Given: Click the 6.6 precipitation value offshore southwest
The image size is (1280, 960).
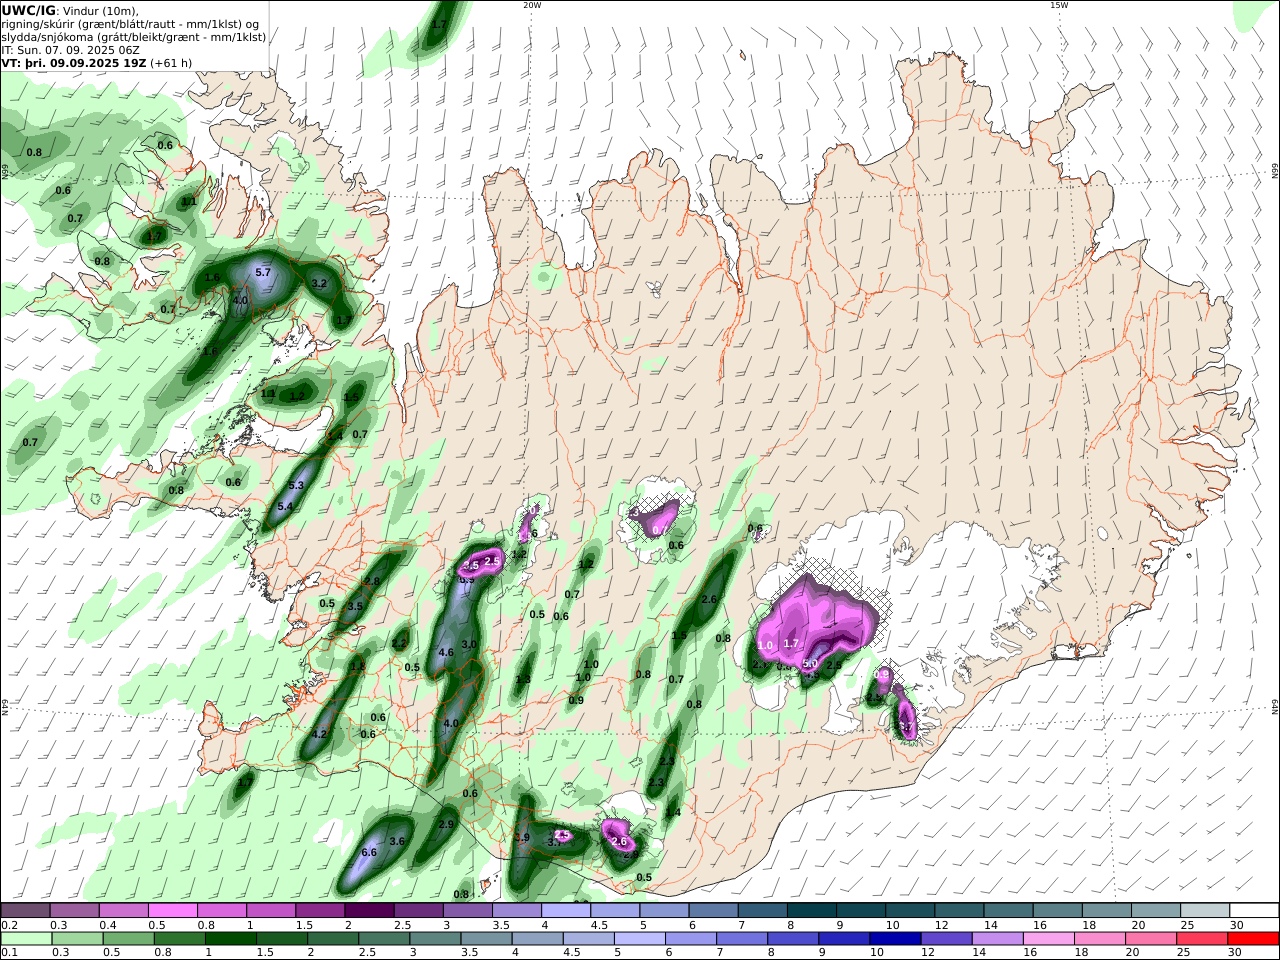Looking at the screenshot, I should (368, 853).
